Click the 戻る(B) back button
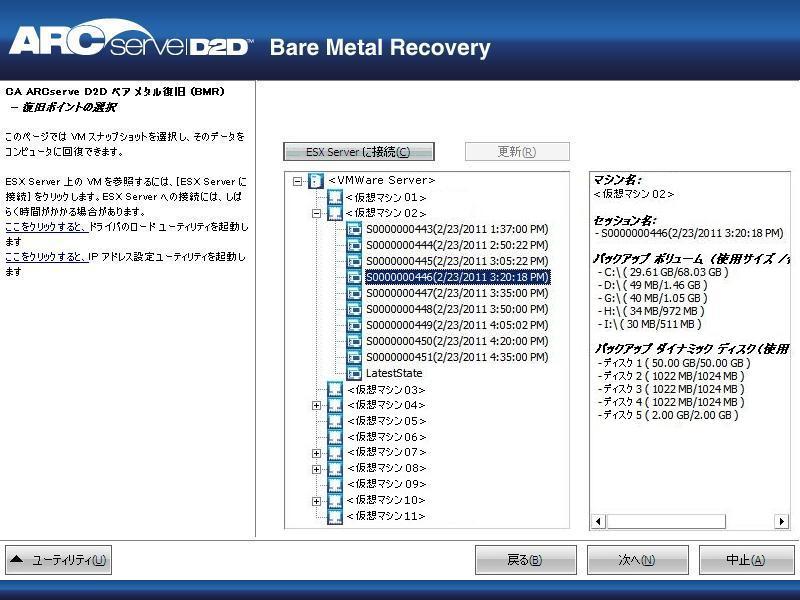 point(526,560)
